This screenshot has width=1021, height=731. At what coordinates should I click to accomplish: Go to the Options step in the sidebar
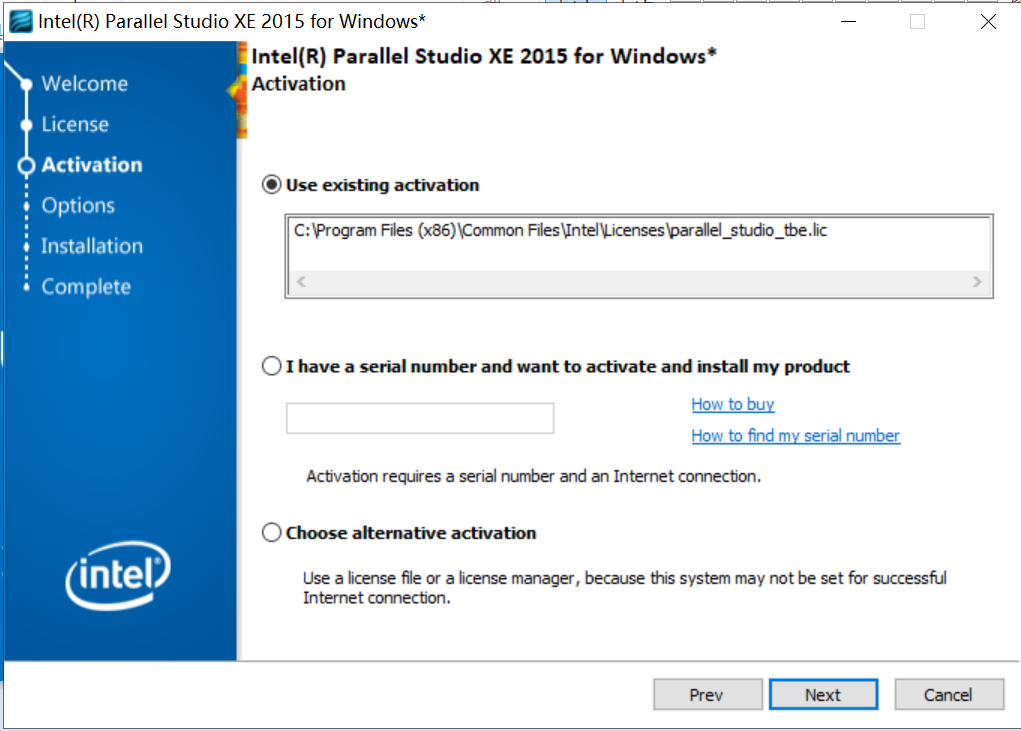pos(77,205)
